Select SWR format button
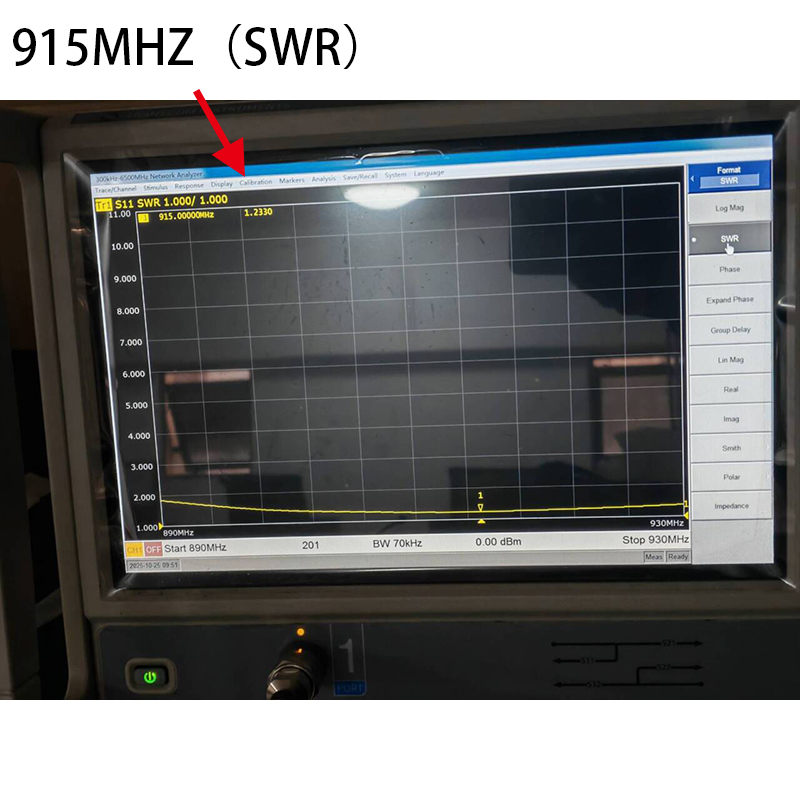Image resolution: width=800 pixels, height=800 pixels. [729, 239]
